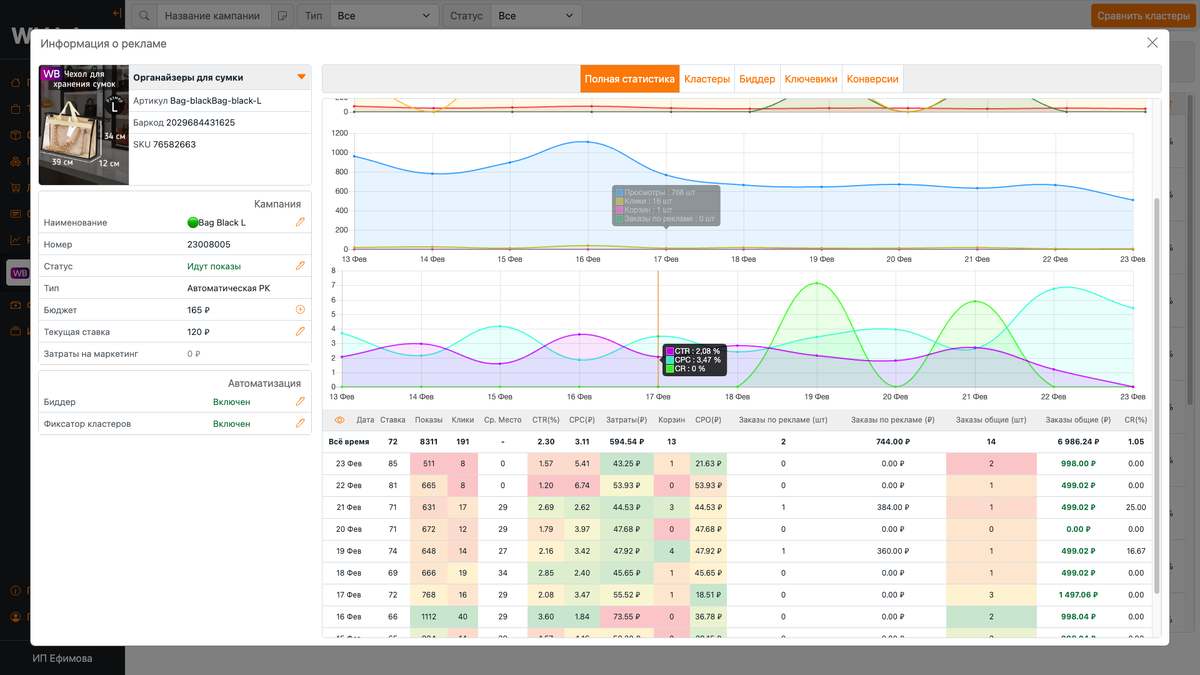
Task: Add funds with the Бюджет plus icon
Action: [300, 310]
